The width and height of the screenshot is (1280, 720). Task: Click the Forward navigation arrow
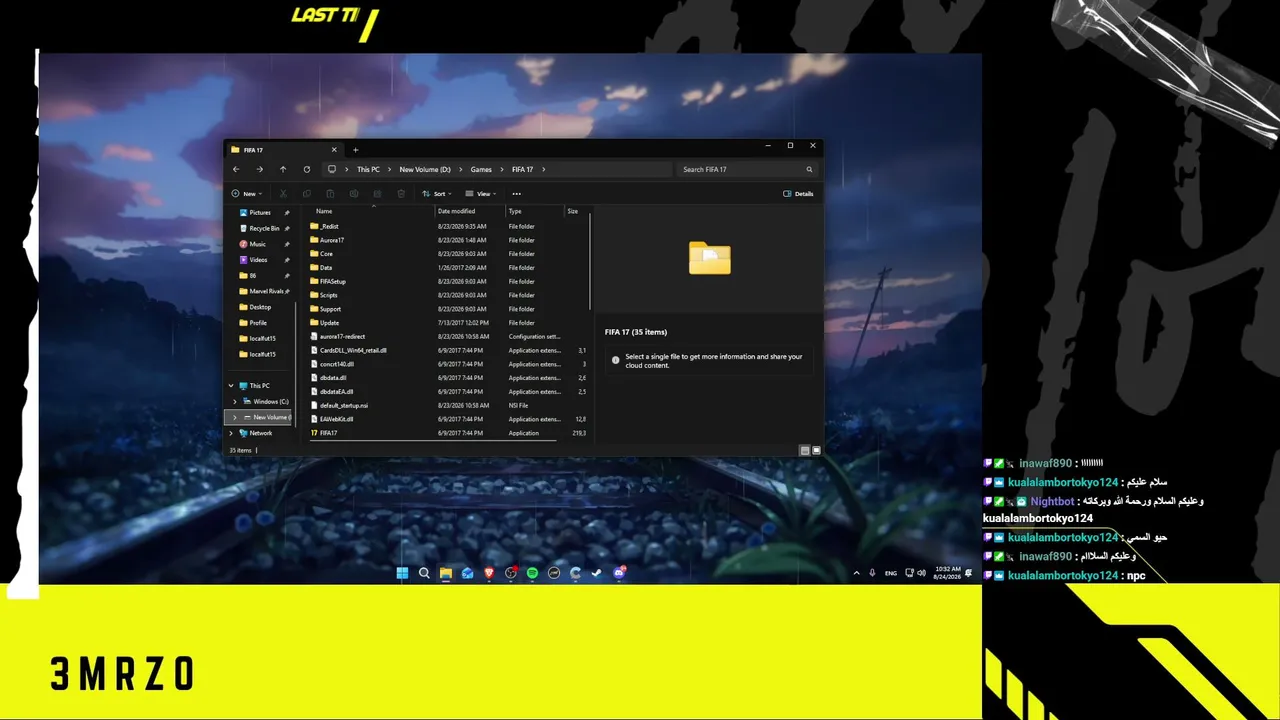pos(259,169)
